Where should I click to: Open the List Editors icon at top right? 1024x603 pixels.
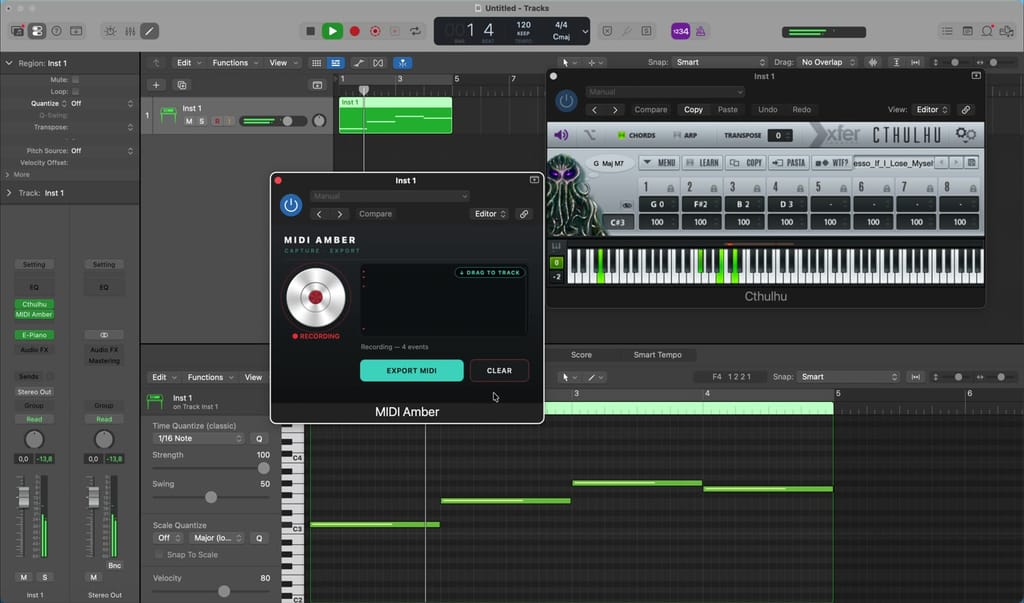click(947, 31)
